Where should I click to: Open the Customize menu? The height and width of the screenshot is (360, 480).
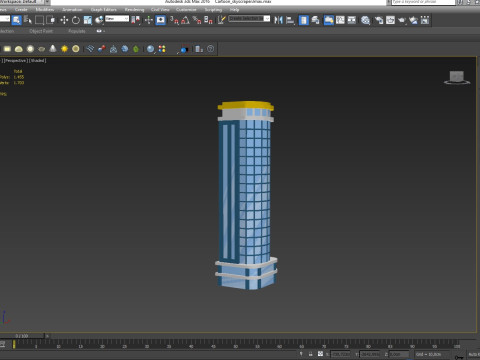pyautogui.click(x=186, y=9)
